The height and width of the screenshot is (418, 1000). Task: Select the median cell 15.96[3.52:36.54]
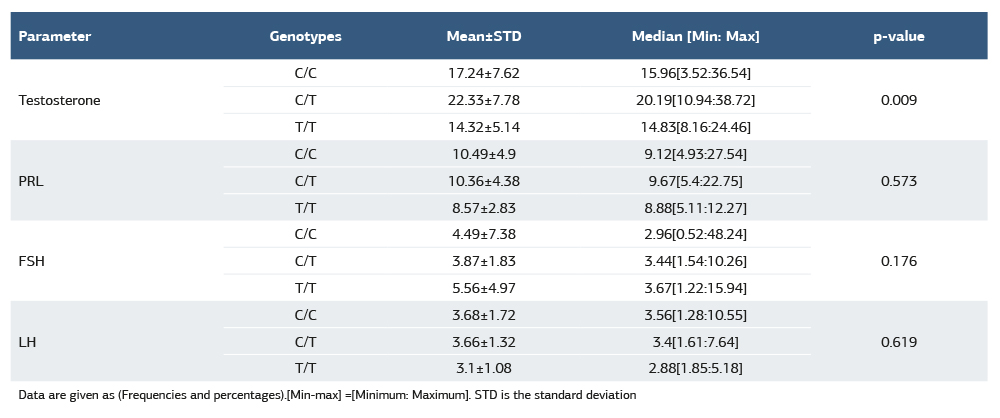coord(695,73)
